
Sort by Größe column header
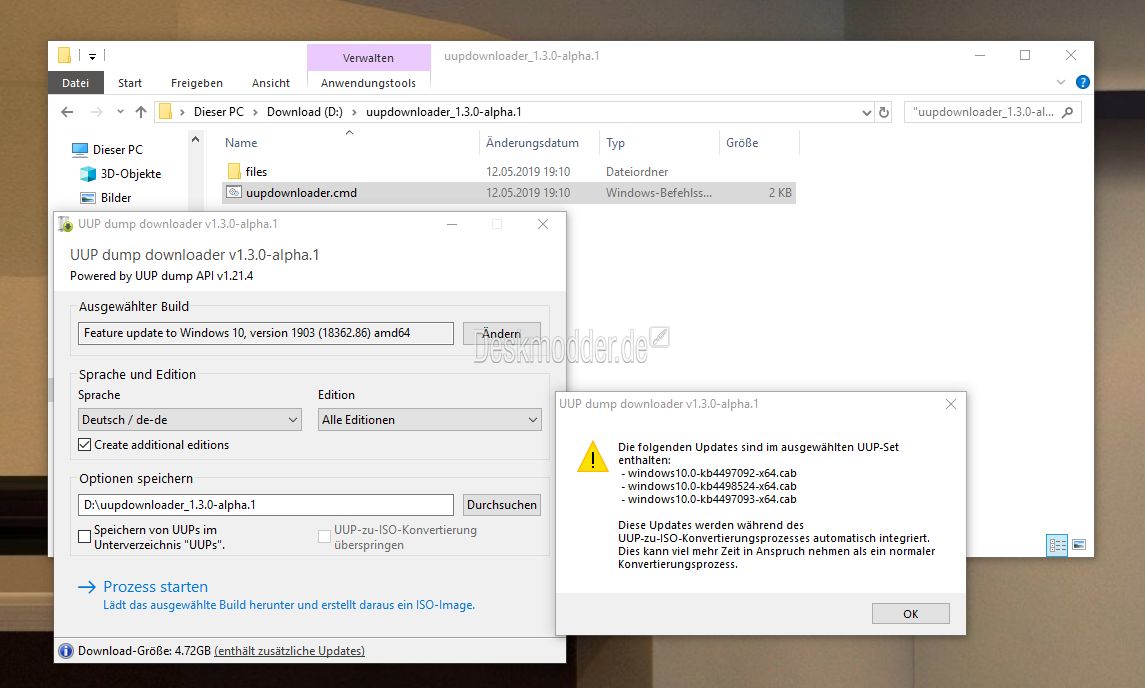742,143
